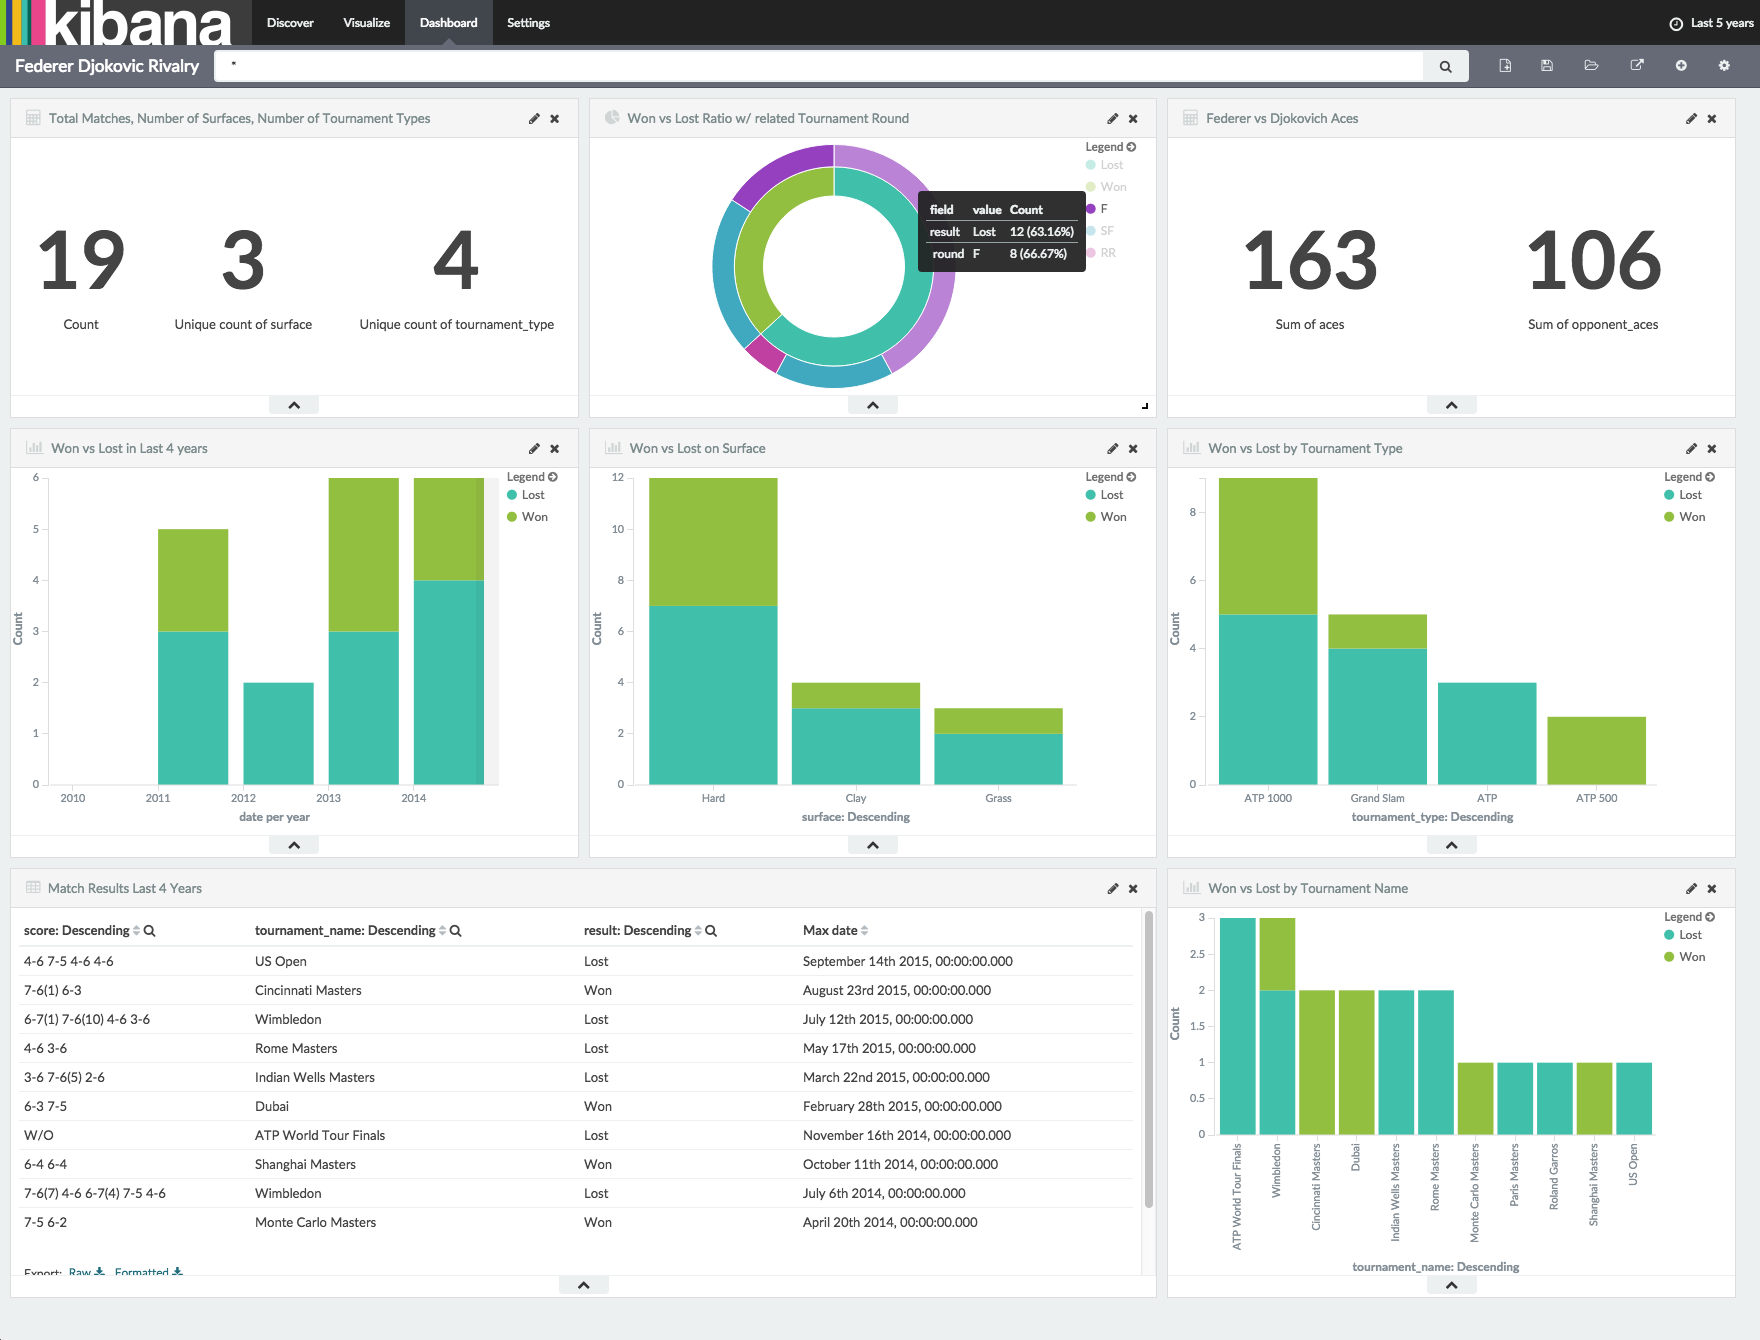
Task: Edit Won vs Lost by Tournament Name
Action: tap(1691, 888)
